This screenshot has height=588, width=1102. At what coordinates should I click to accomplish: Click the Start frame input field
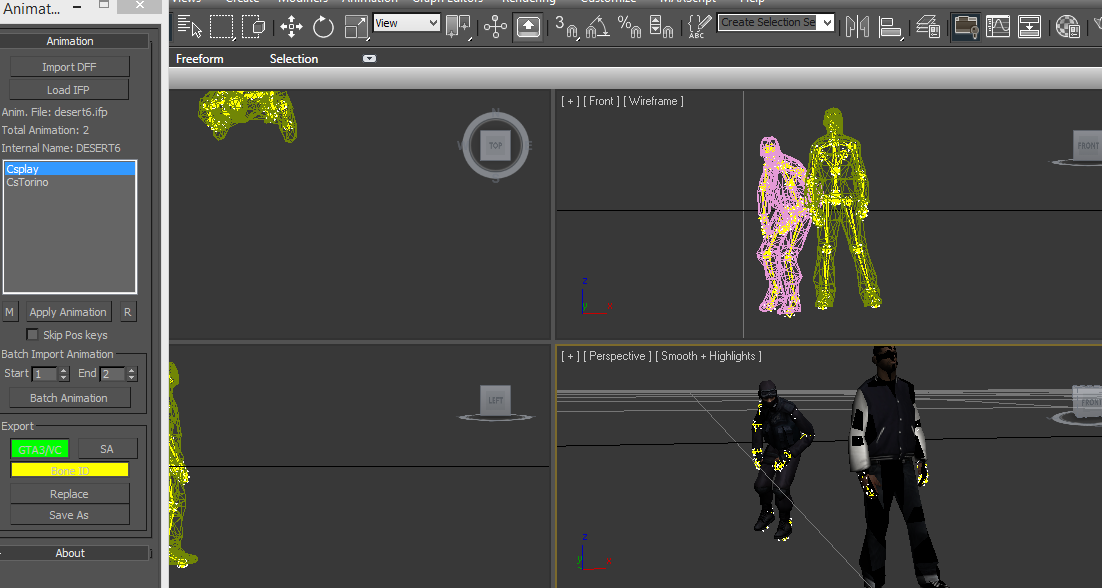pos(44,374)
